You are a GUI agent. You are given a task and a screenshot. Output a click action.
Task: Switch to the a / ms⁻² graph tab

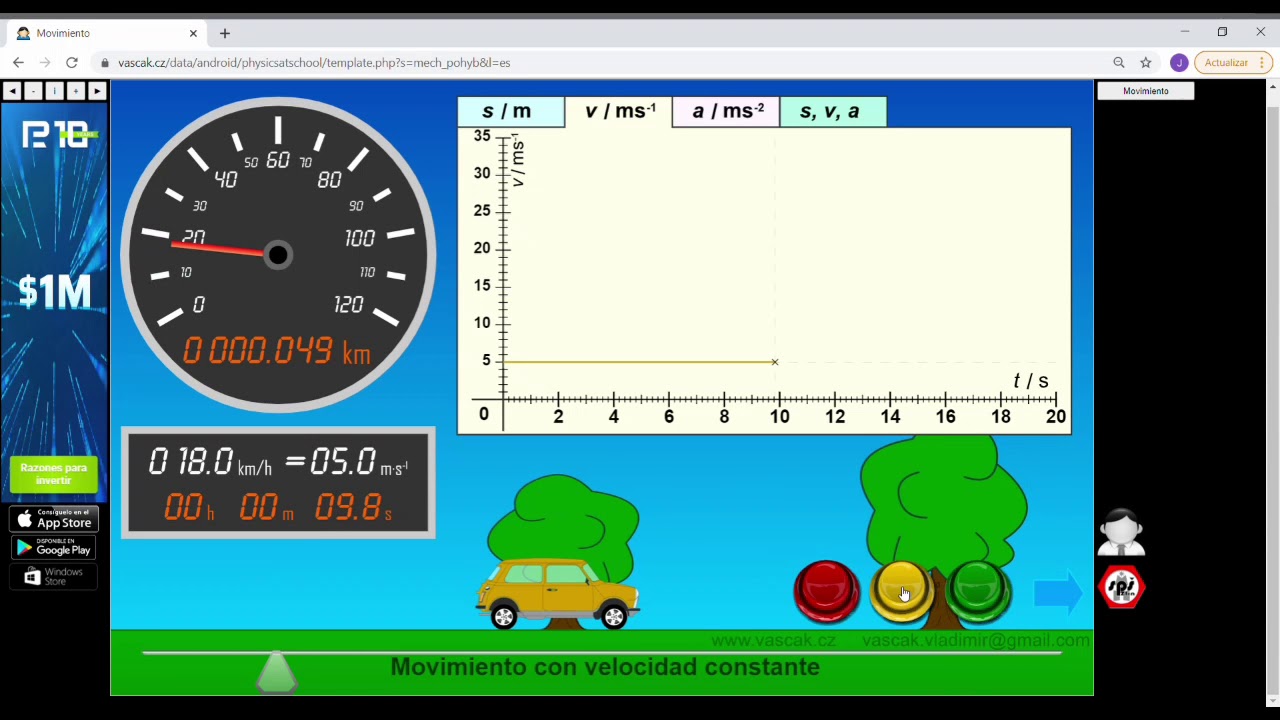point(726,111)
